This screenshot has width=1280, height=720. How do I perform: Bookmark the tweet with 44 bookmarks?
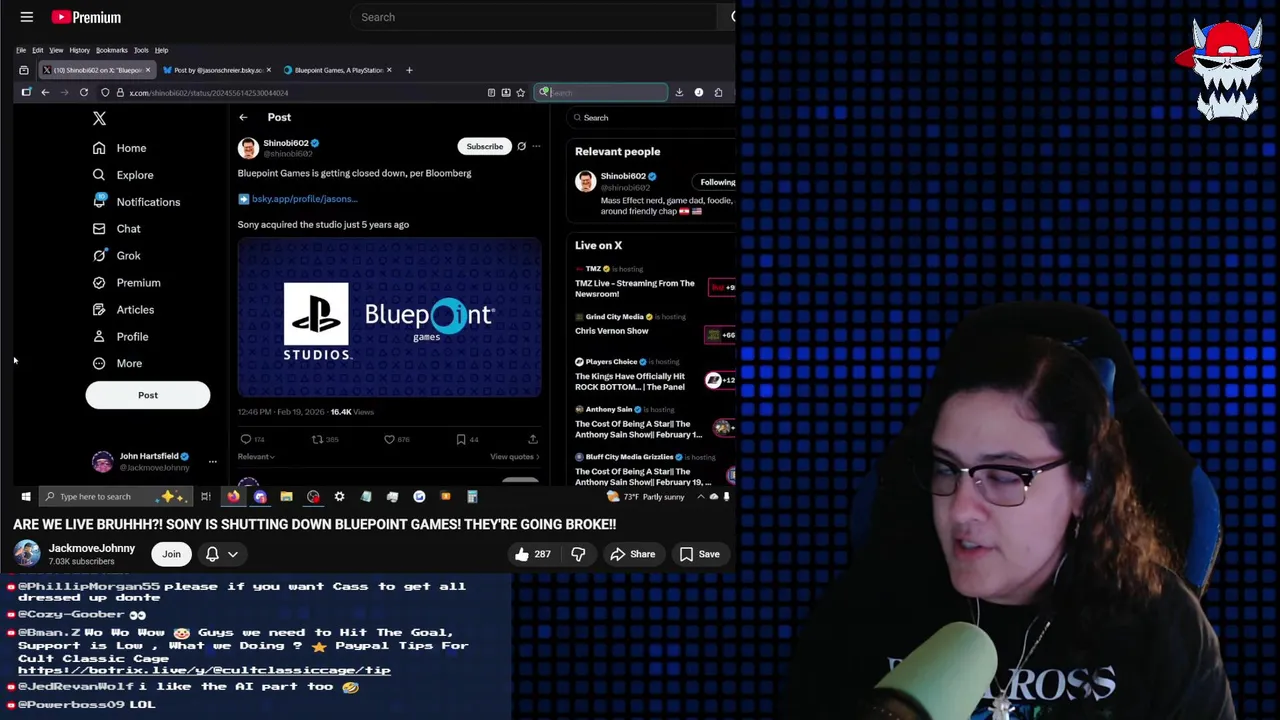click(x=461, y=439)
